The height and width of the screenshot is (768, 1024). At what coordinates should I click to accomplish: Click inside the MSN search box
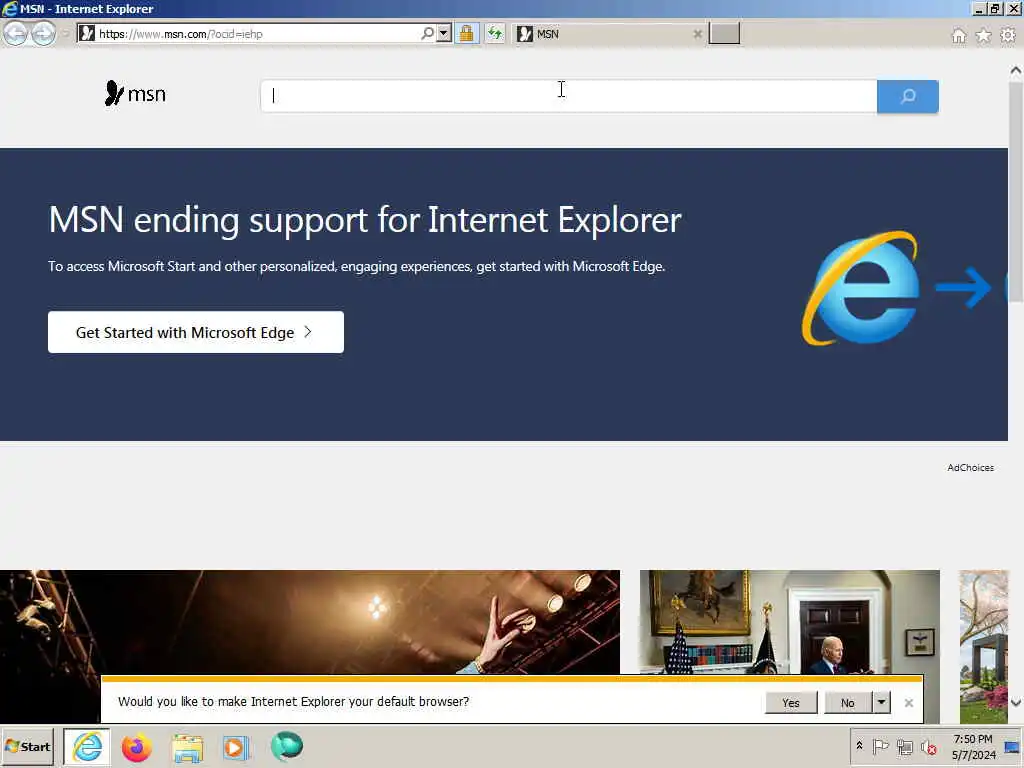point(568,96)
